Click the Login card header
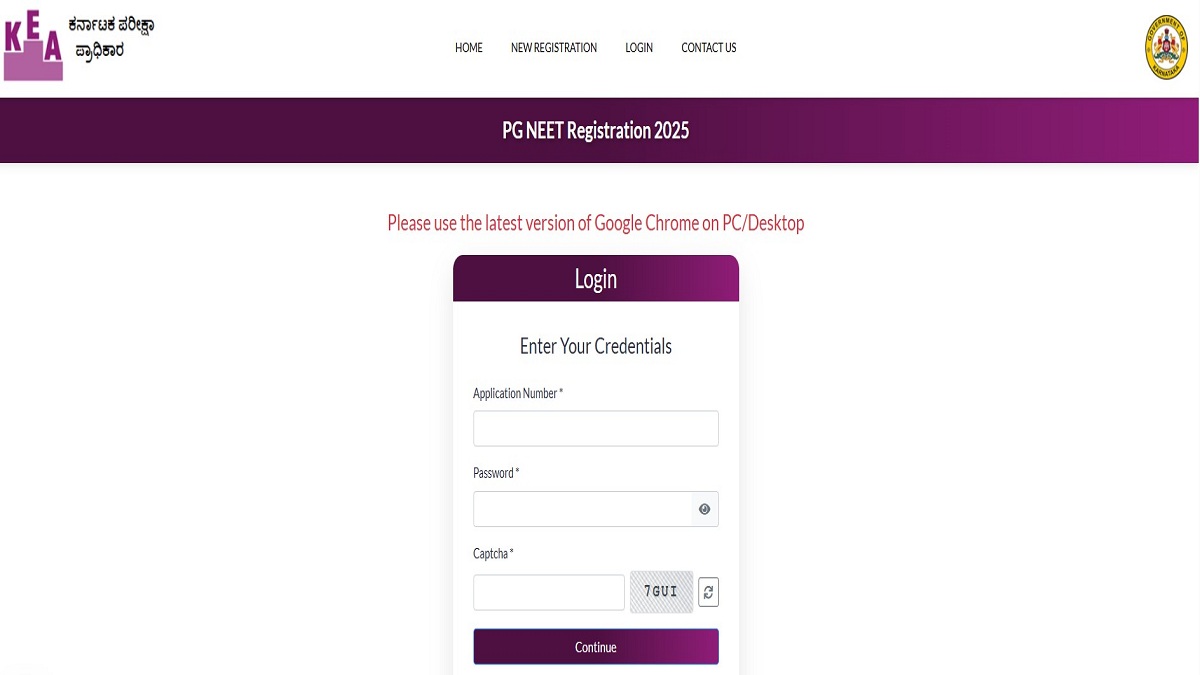 [x=596, y=279]
